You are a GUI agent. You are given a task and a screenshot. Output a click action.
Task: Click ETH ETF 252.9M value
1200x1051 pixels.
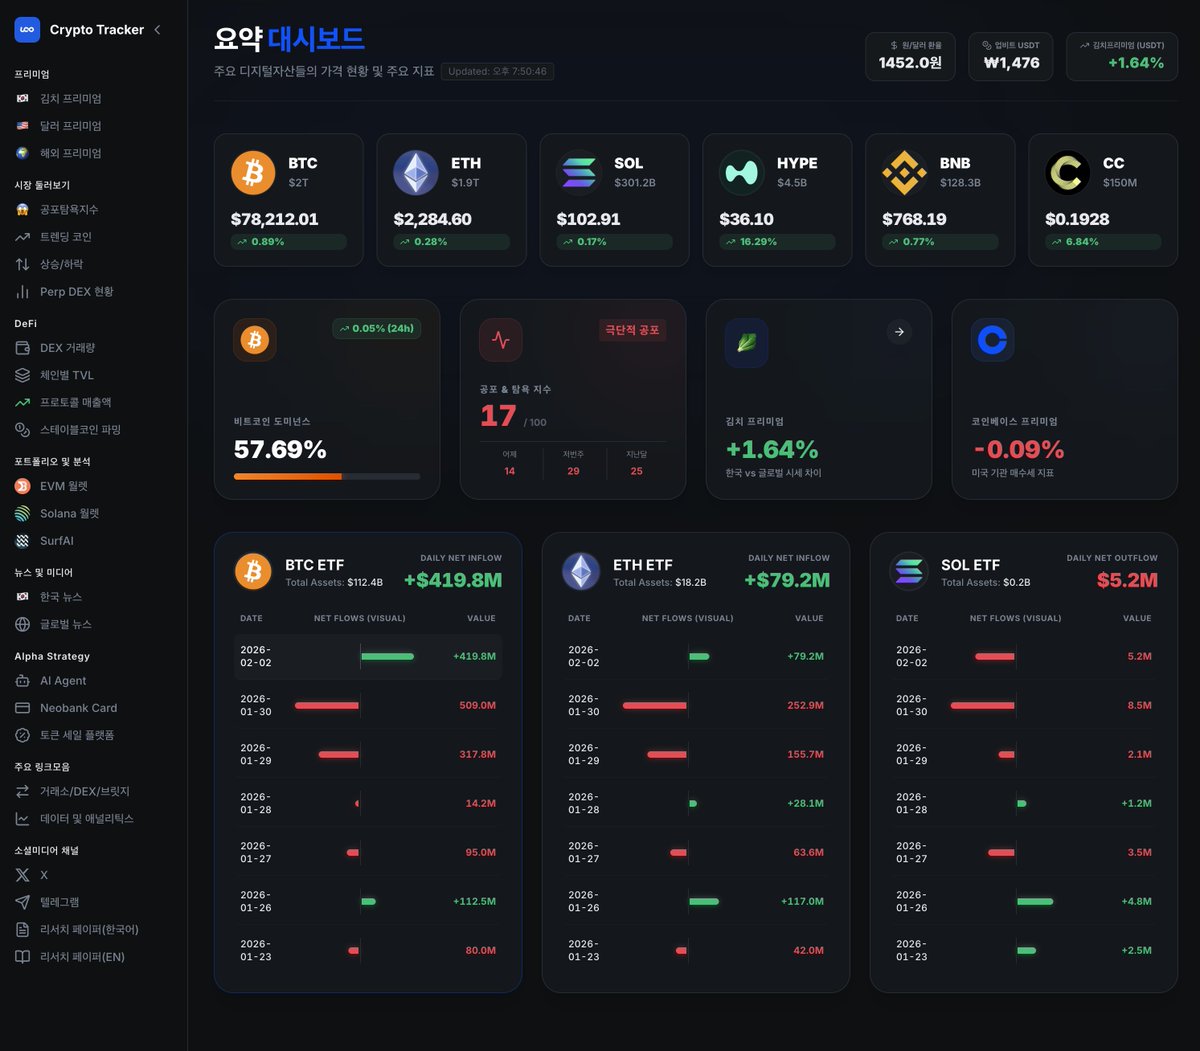(x=805, y=705)
